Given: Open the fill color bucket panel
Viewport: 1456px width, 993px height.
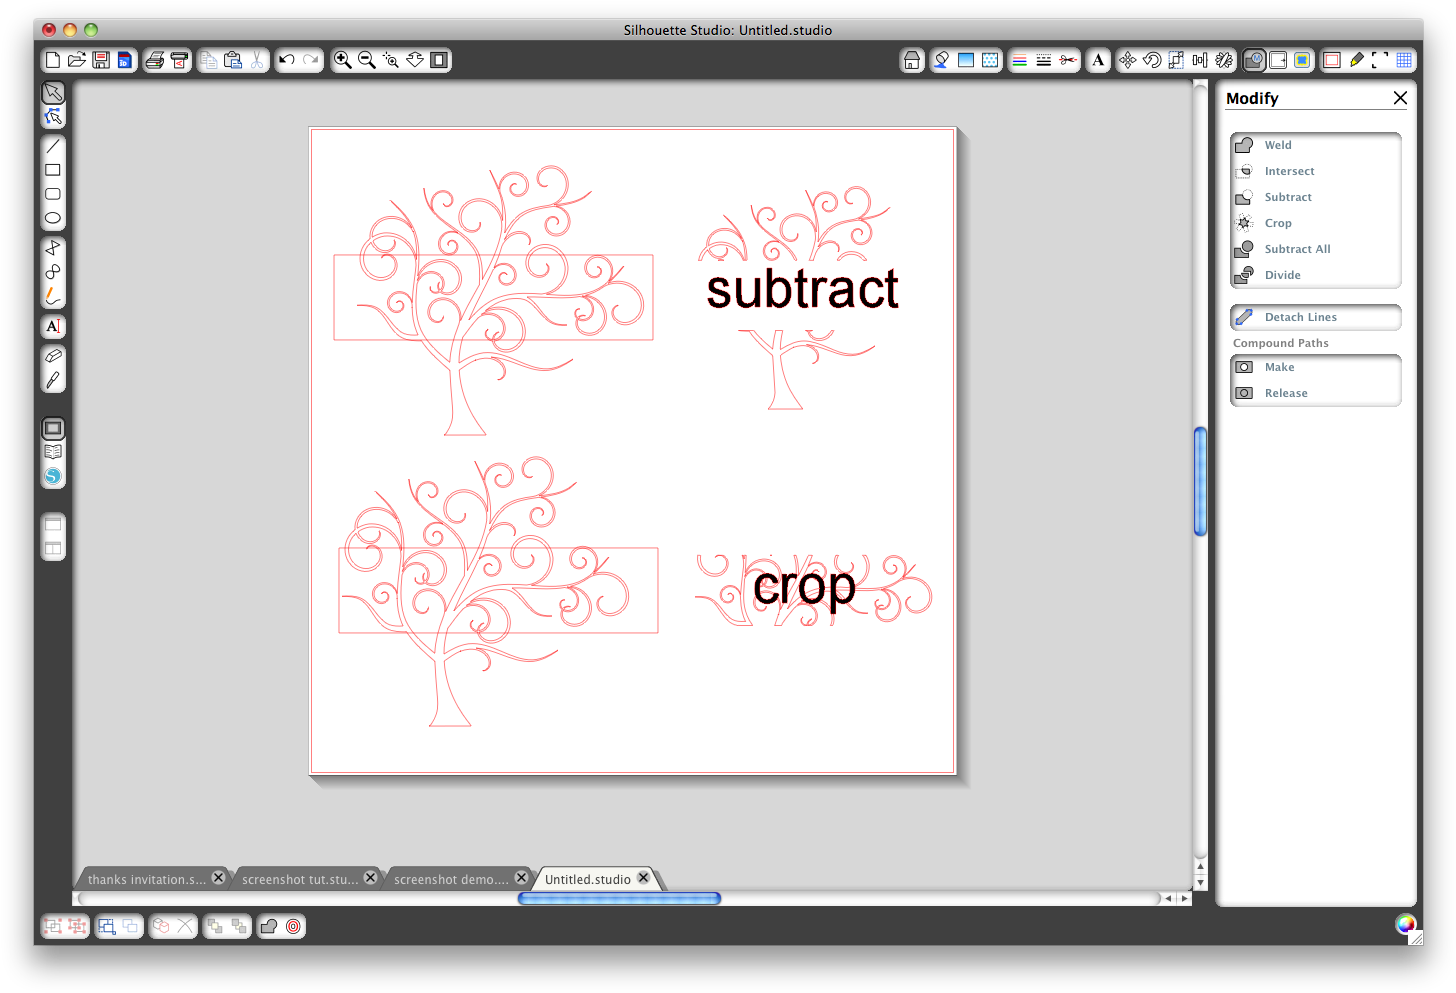Looking at the screenshot, I should (x=941, y=60).
